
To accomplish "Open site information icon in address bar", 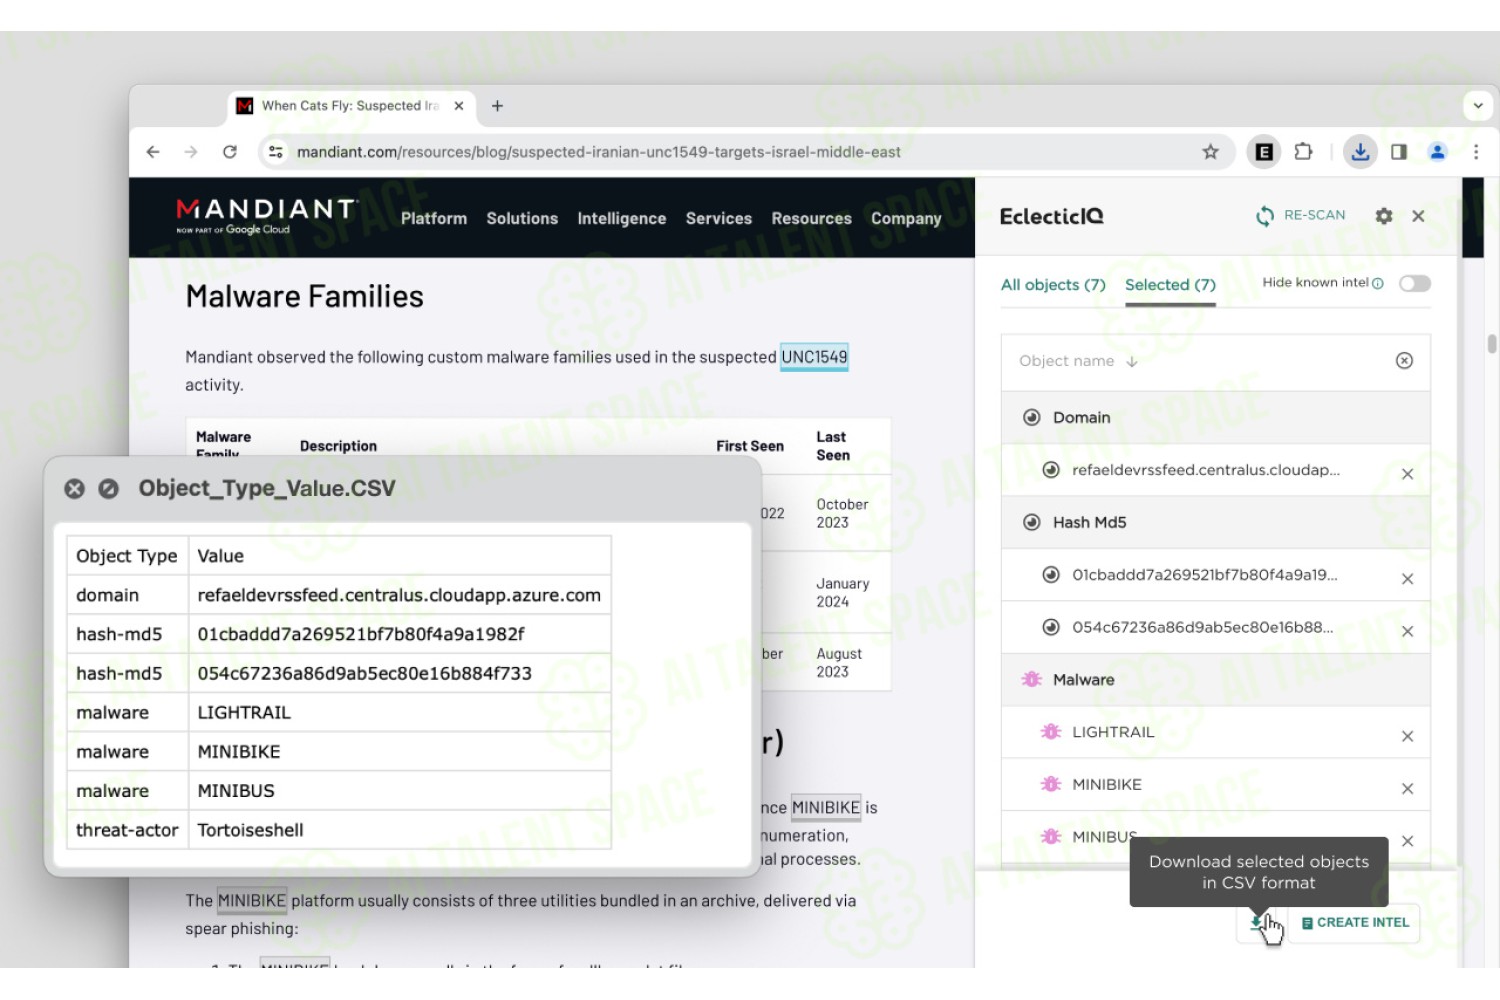I will point(276,152).
